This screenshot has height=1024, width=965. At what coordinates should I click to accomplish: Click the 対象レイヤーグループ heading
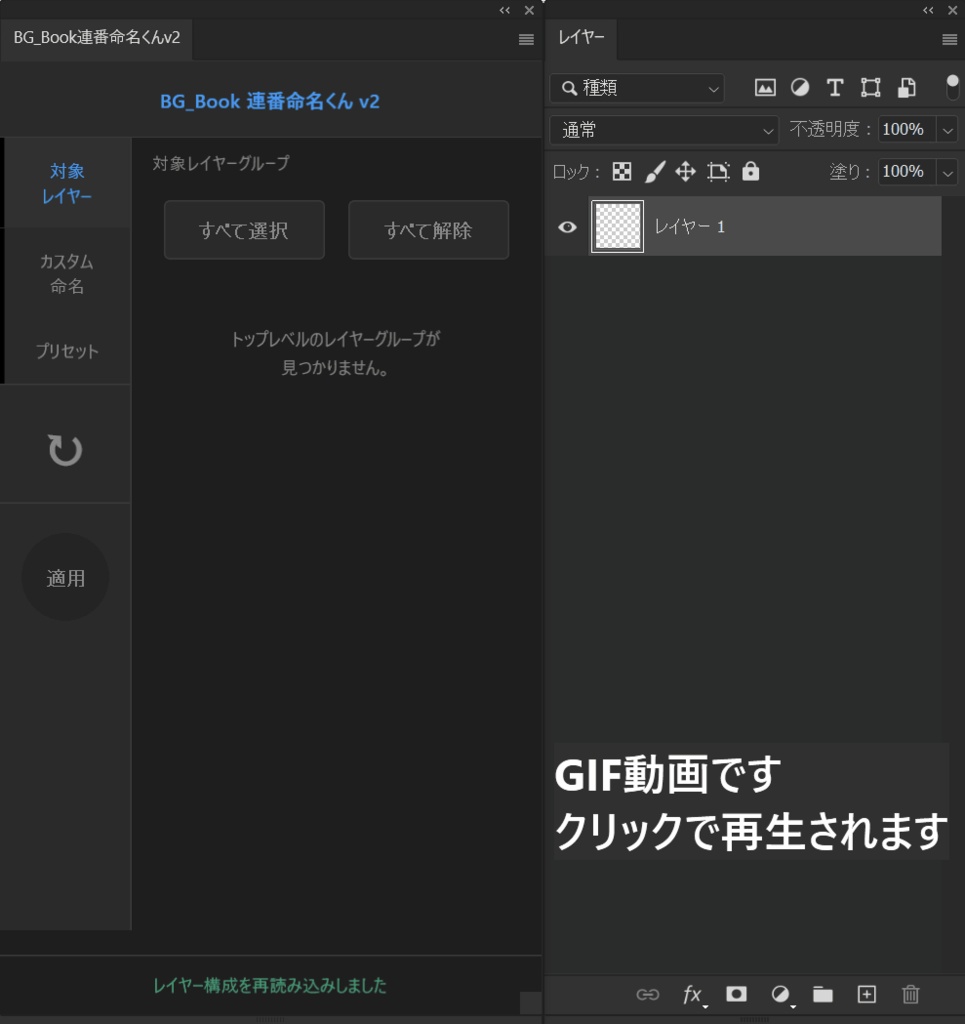pos(221,163)
